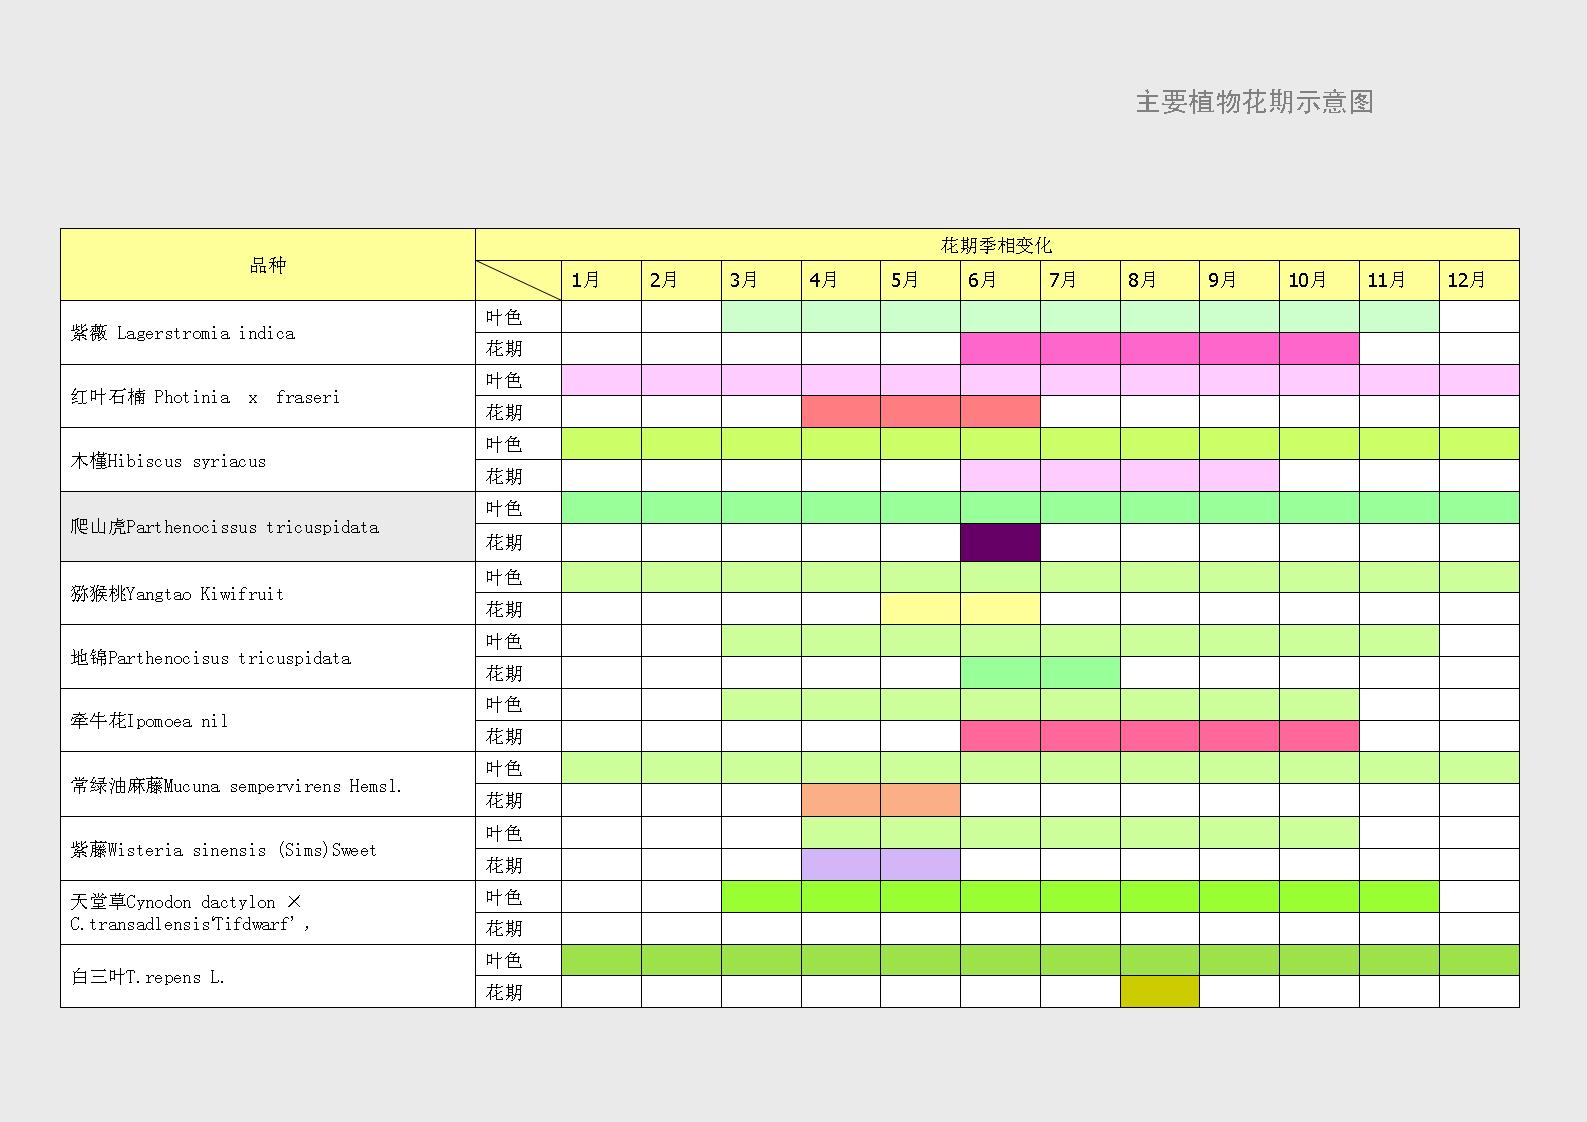
Task: Click the 红叶石楠 Photinia x fraseri cell
Action: click(x=267, y=397)
